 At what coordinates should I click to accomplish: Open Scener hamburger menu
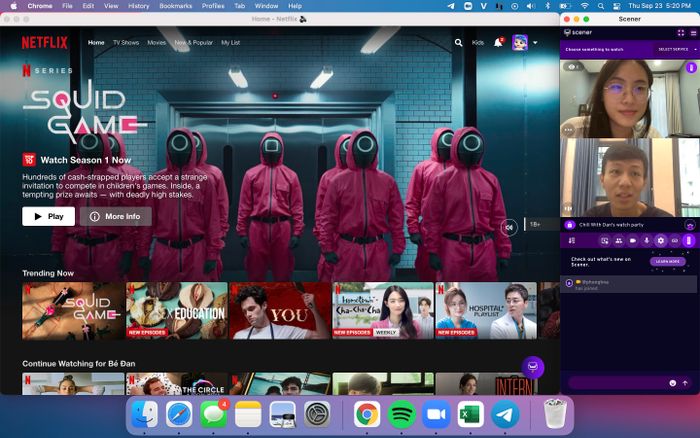(x=693, y=33)
